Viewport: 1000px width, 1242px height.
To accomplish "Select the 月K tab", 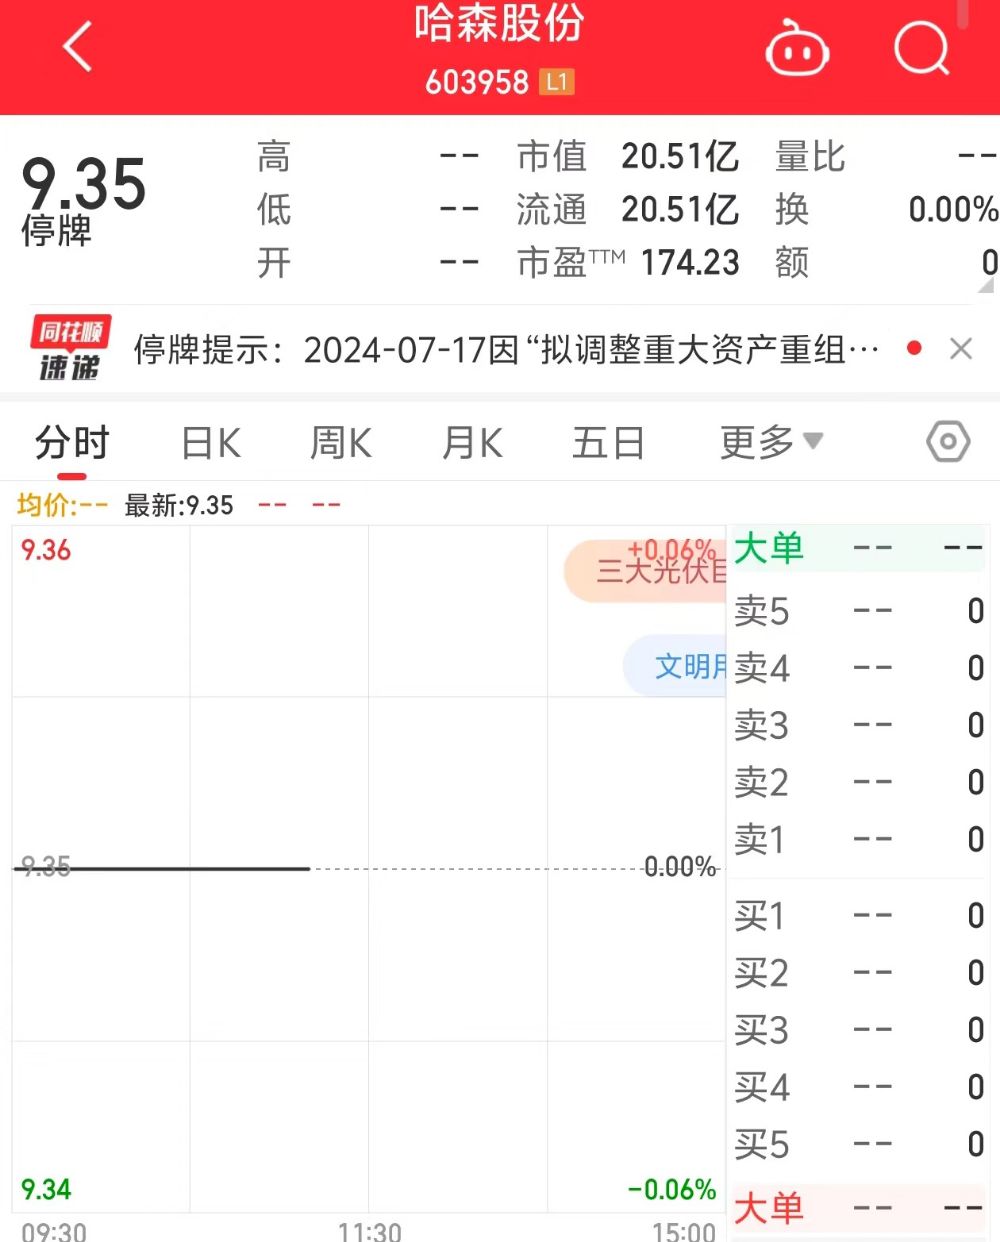I will tap(472, 442).
